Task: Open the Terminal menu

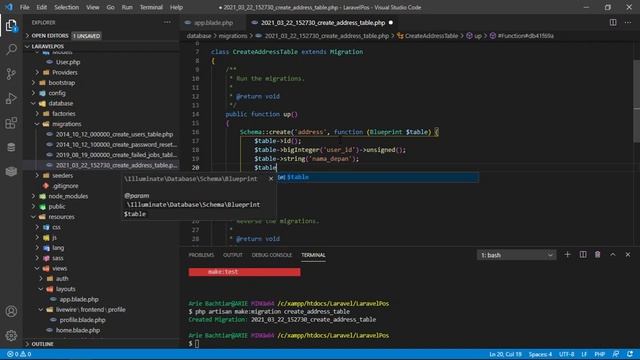Action: (x=151, y=7)
